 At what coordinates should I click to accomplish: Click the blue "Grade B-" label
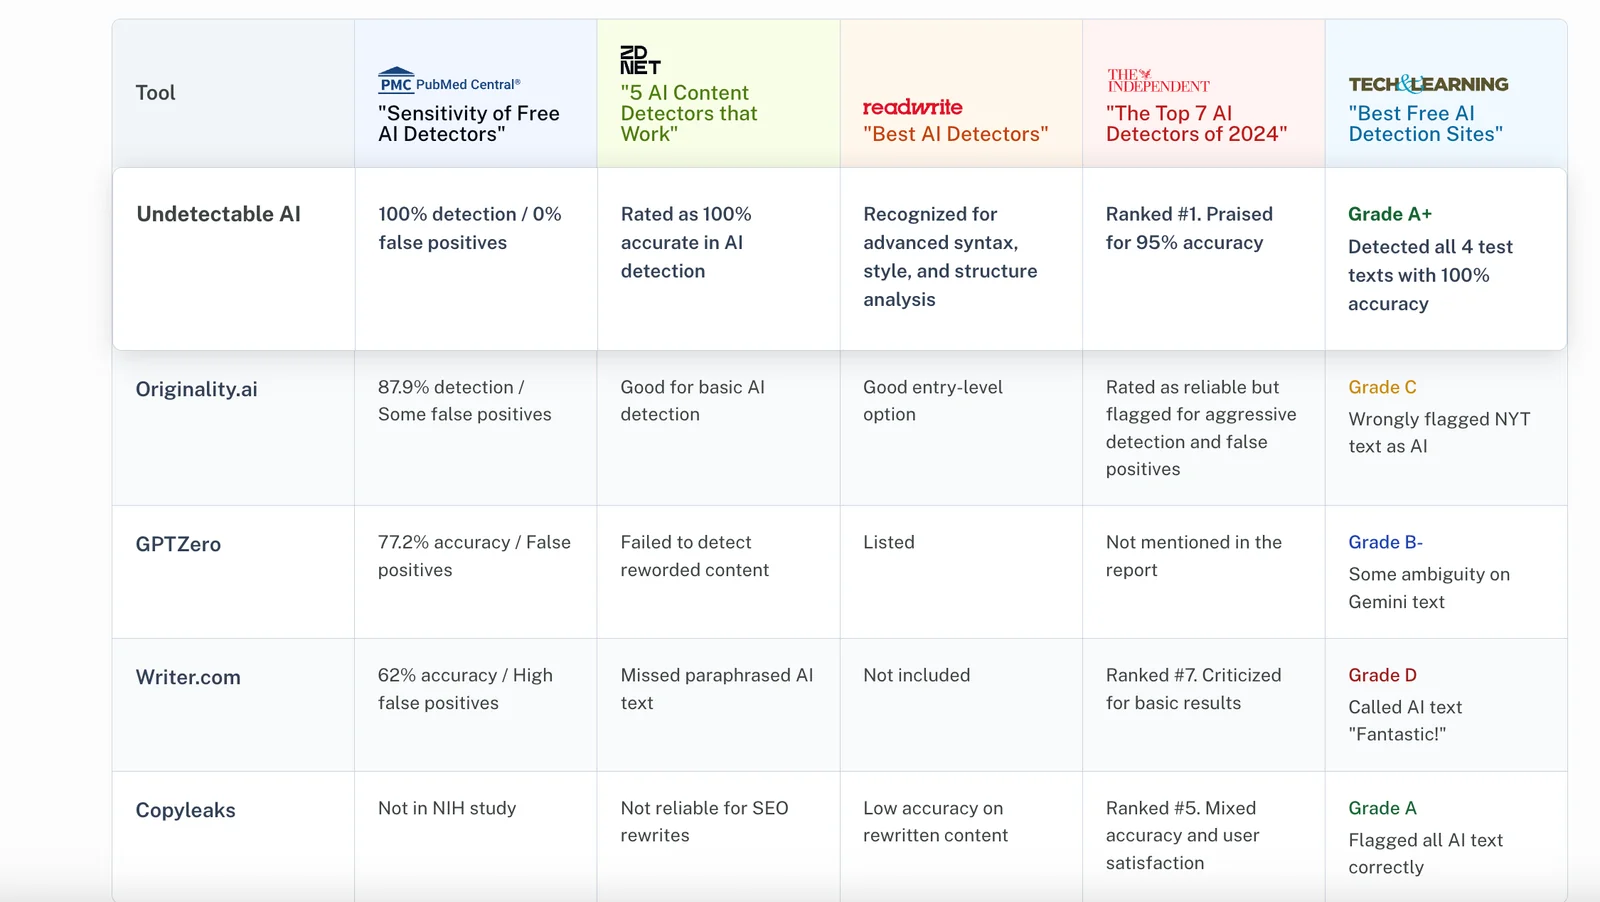pyautogui.click(x=1385, y=542)
